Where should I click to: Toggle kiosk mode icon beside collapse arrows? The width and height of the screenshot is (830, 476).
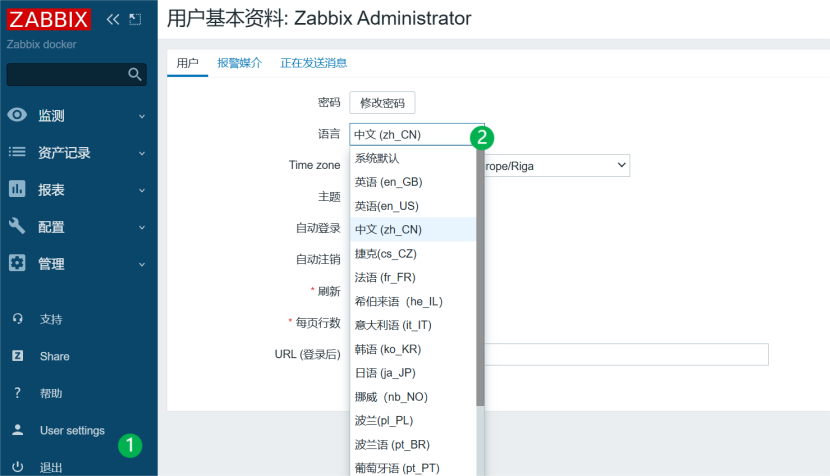[x=136, y=20]
